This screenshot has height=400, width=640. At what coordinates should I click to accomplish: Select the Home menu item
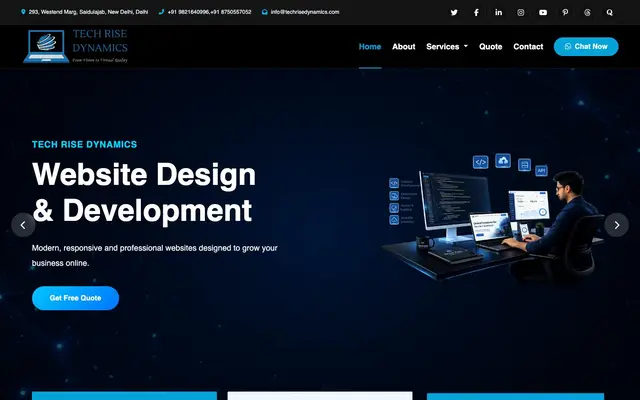pyautogui.click(x=370, y=47)
